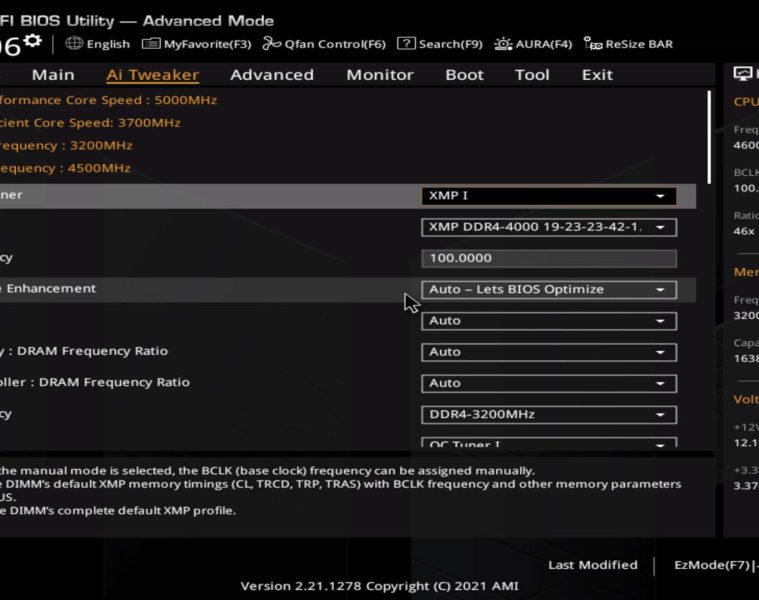This screenshot has height=600, width=759.
Task: Open XMP DDR4-4000 profile dropdown
Action: point(549,227)
